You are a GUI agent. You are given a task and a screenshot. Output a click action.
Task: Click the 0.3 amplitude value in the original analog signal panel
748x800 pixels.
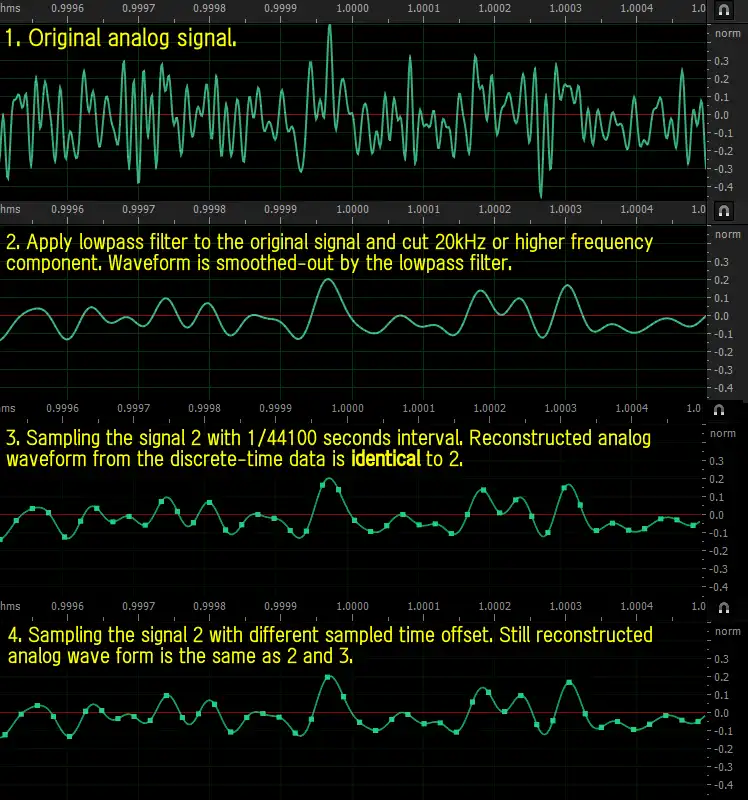coord(721,61)
